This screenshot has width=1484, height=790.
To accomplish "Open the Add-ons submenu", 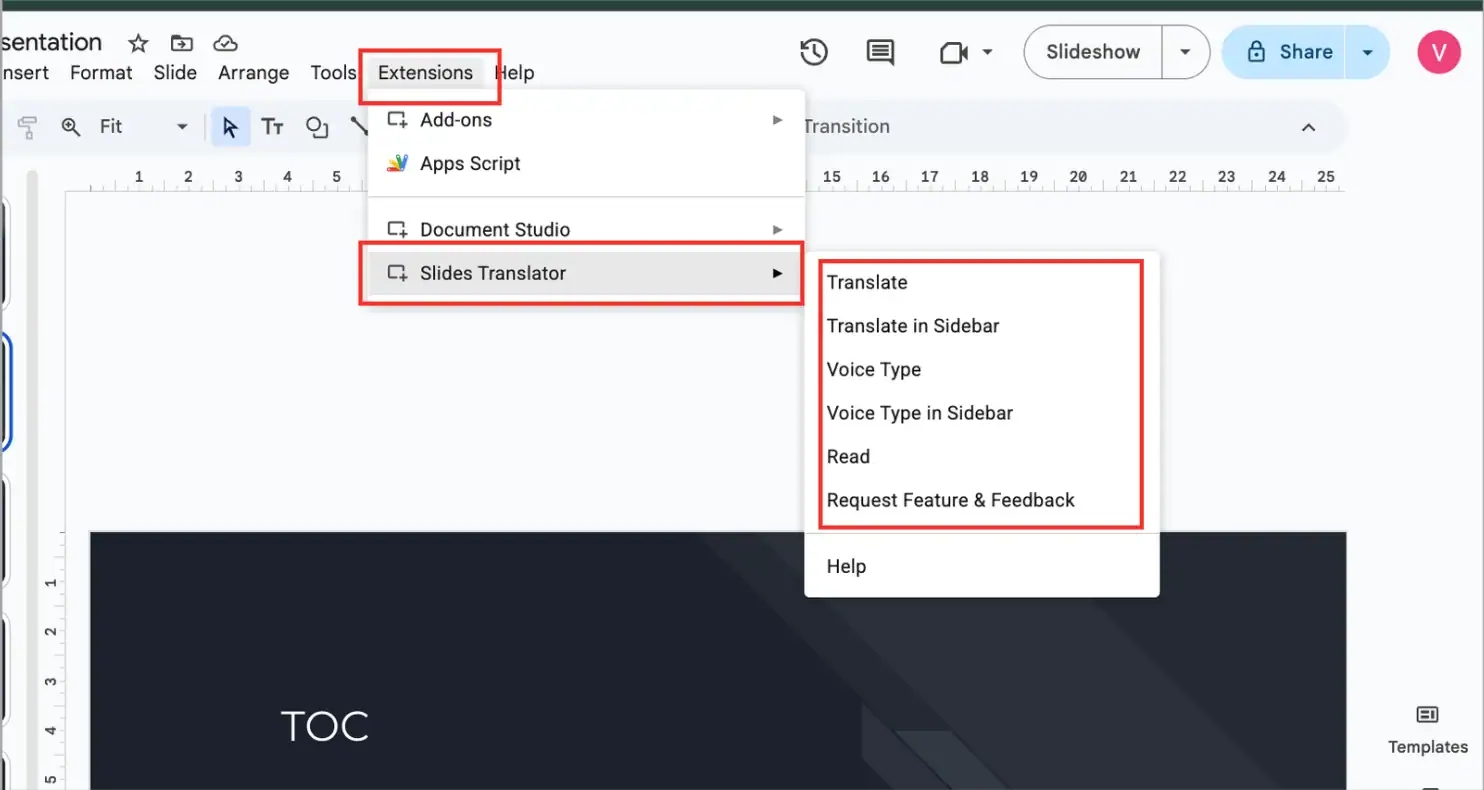I will 585,120.
